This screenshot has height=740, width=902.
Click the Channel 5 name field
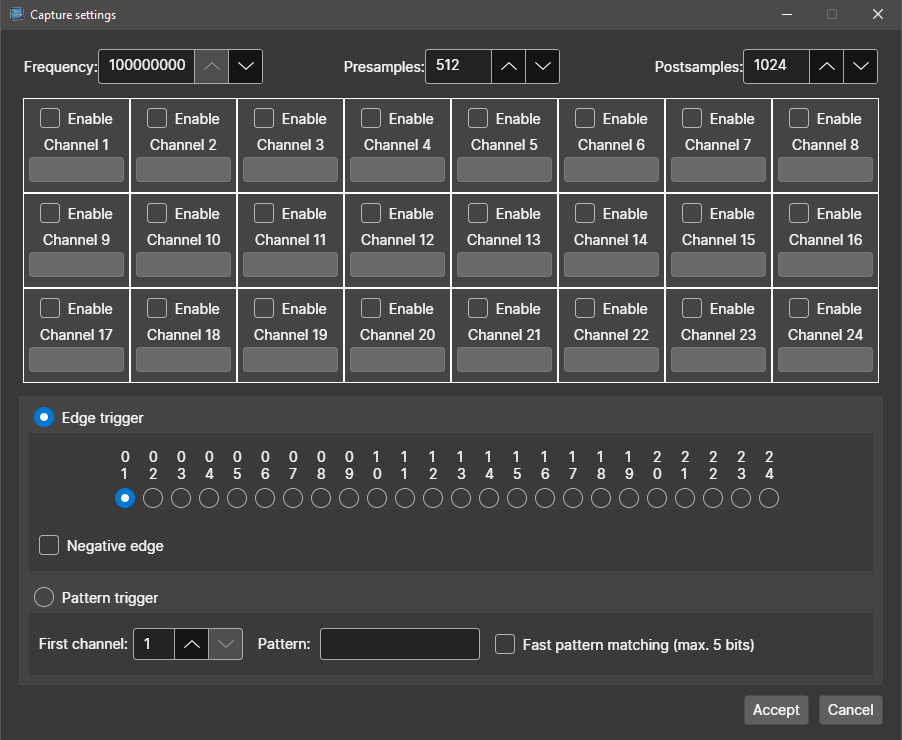coord(505,170)
